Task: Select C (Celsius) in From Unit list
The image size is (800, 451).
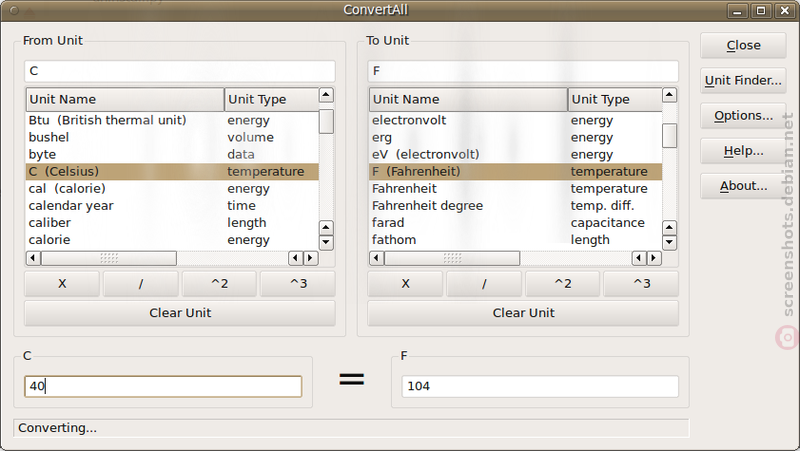Action: tap(172, 171)
